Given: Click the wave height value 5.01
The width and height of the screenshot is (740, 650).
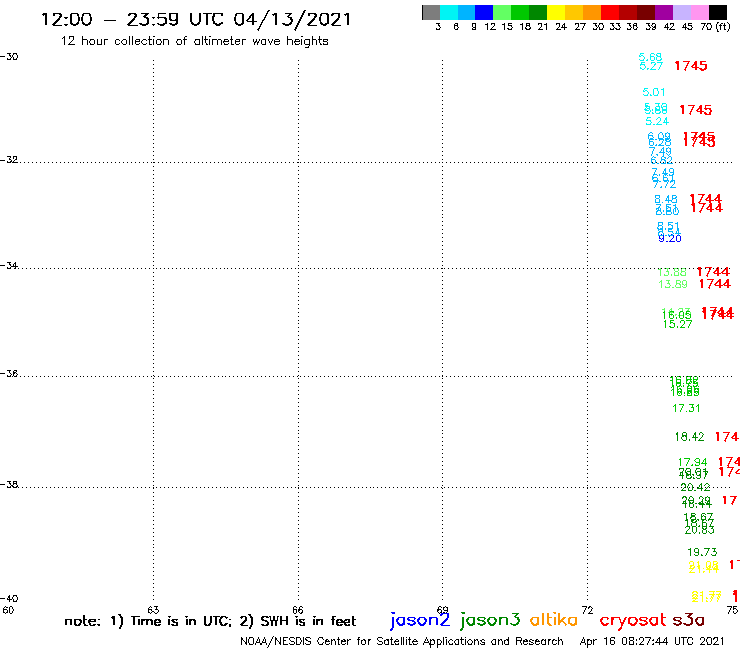Looking at the screenshot, I should point(654,92).
